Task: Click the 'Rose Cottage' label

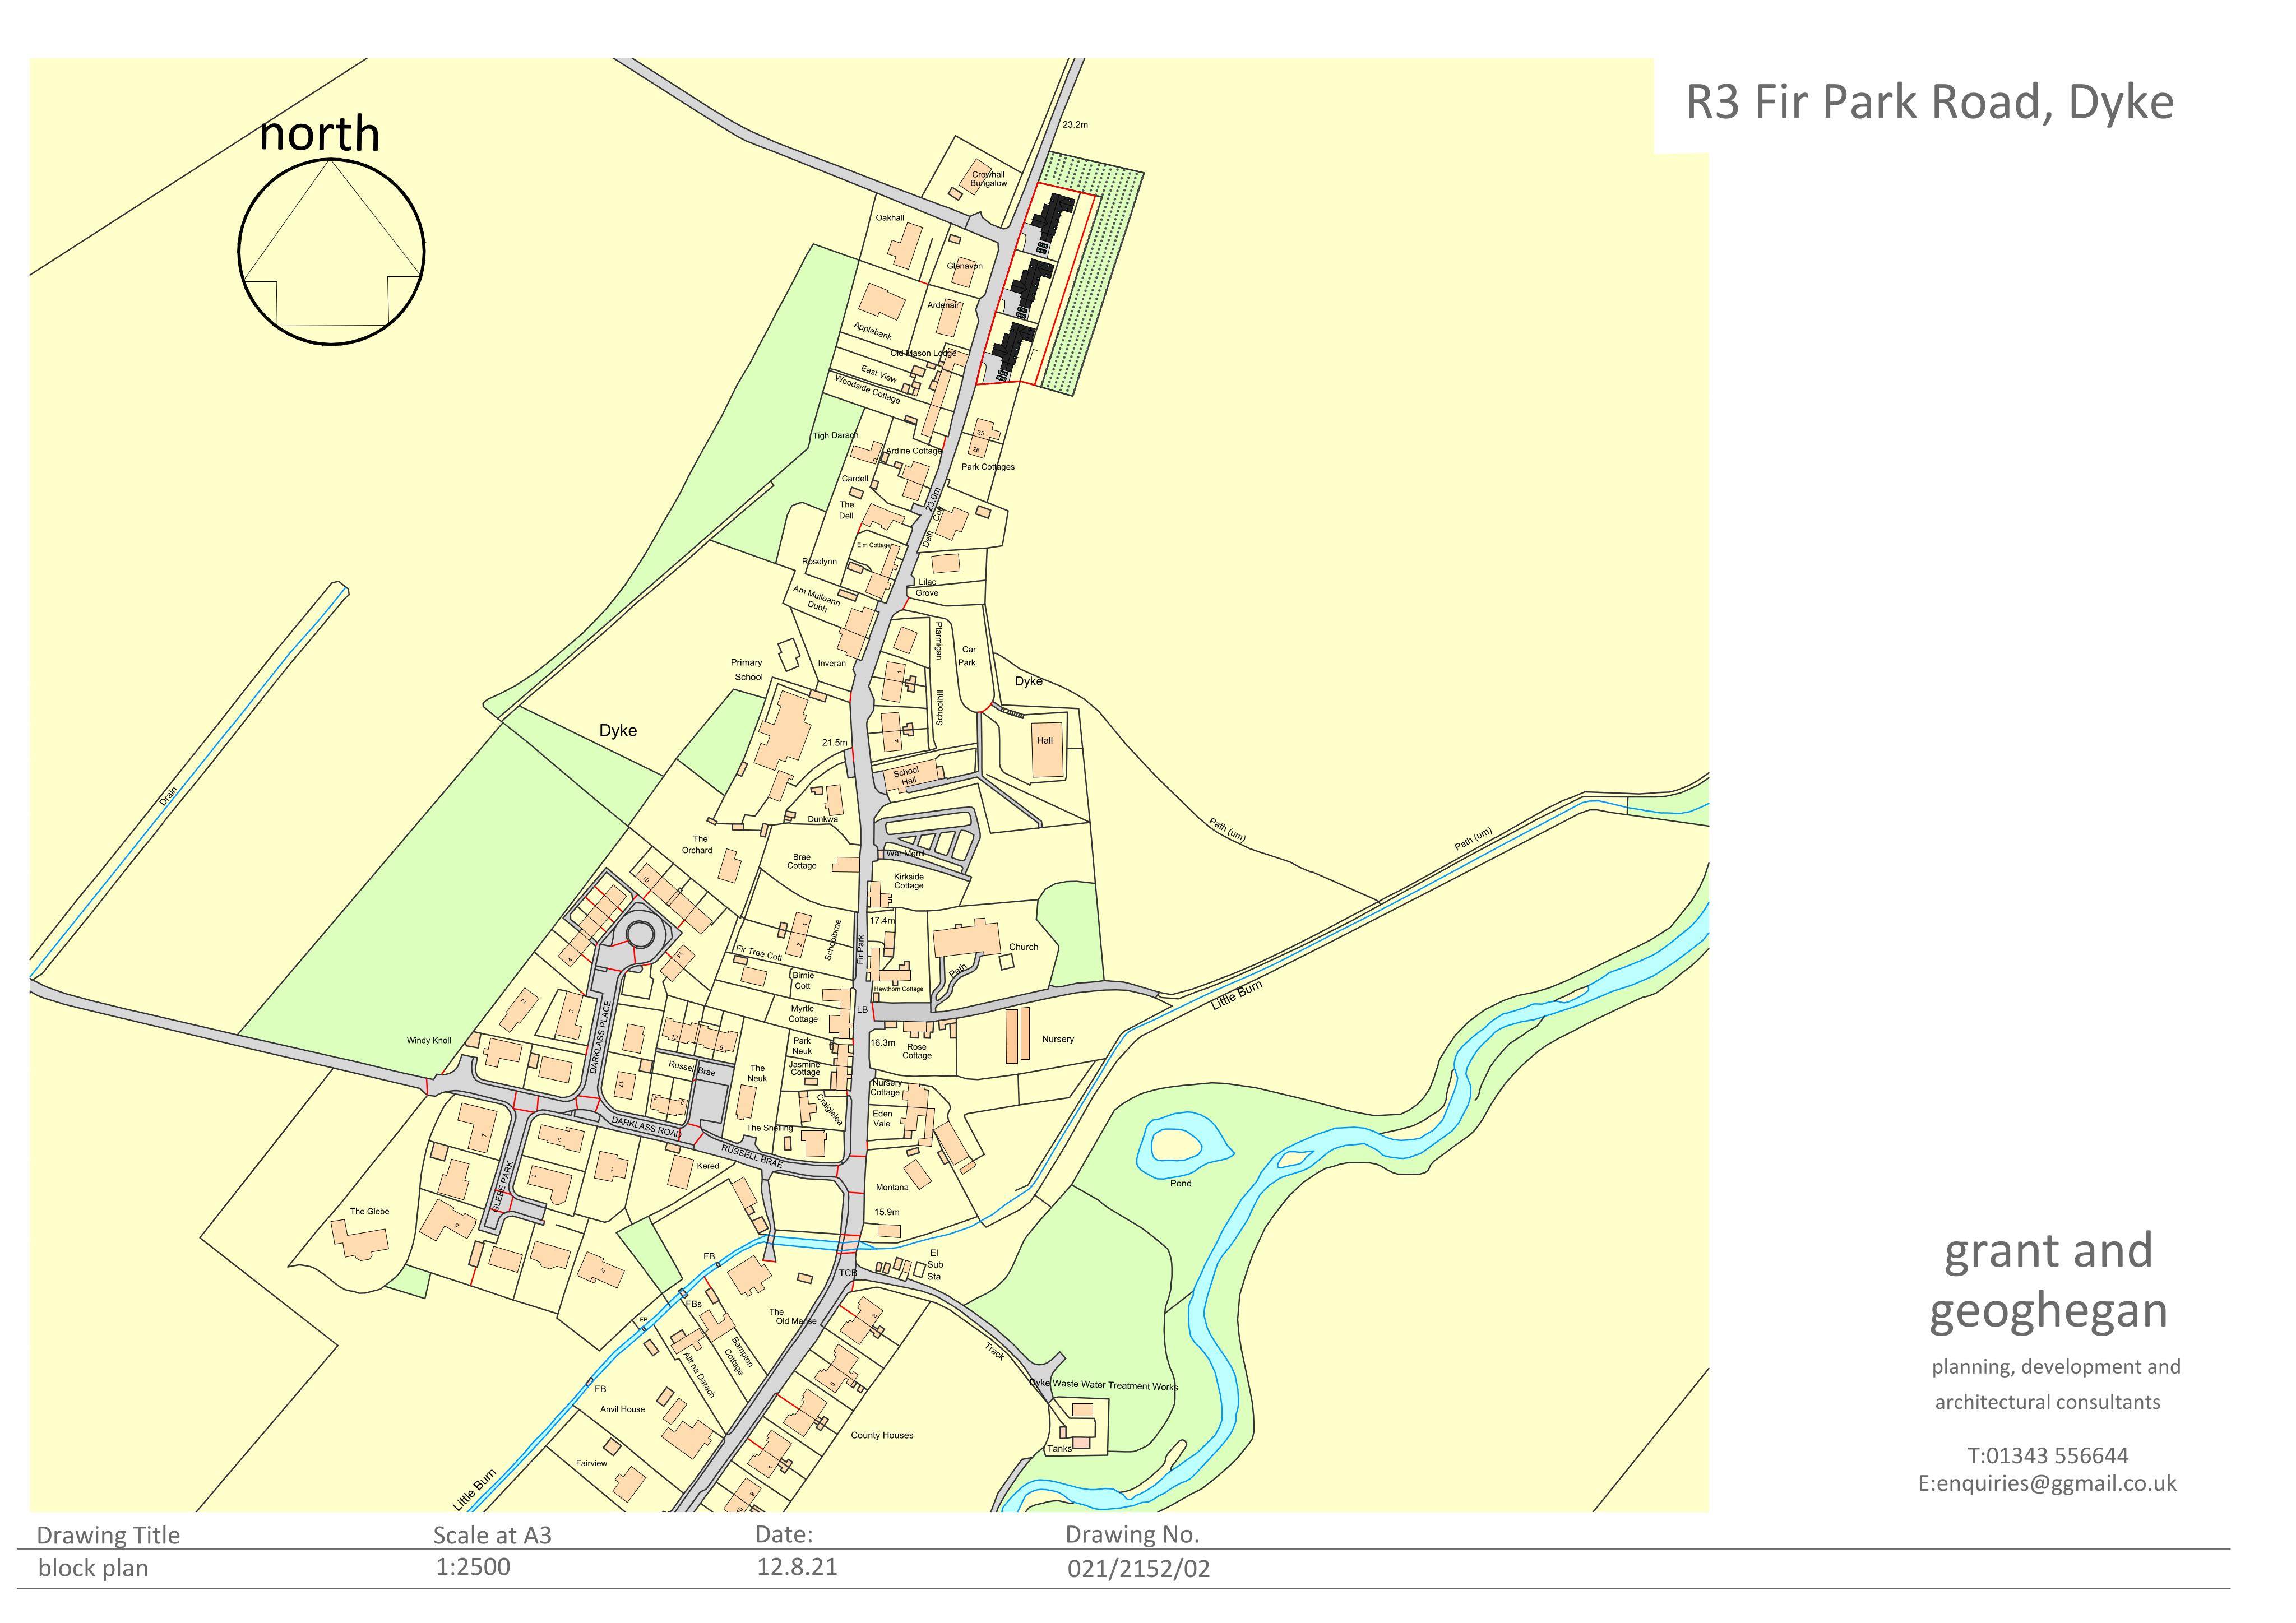Action: pos(916,1051)
